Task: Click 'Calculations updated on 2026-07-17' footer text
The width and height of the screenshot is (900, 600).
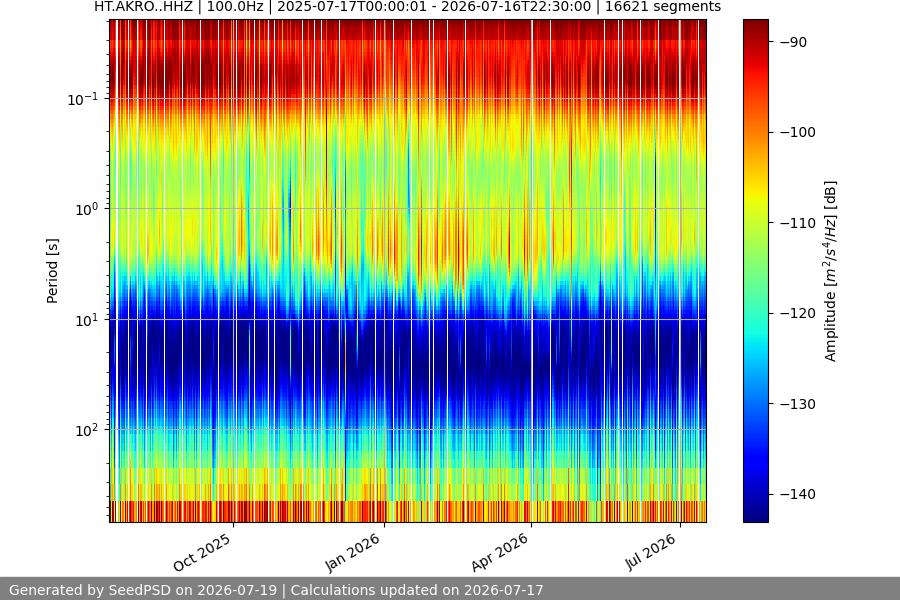Action: pyautogui.click(x=417, y=590)
